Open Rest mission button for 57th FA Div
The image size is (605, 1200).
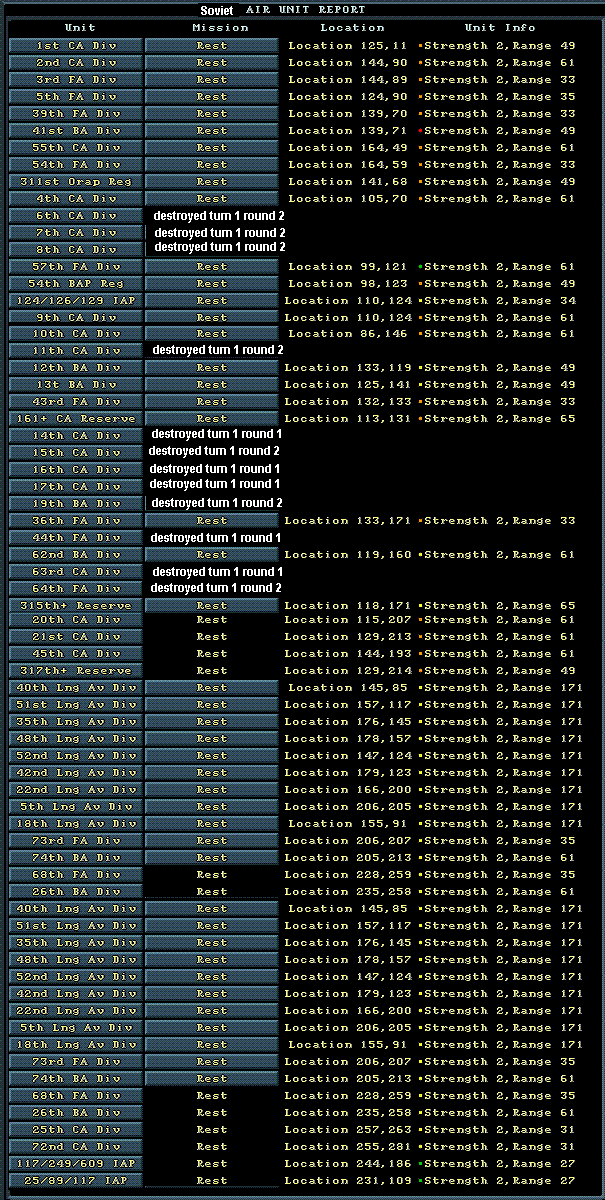212,267
